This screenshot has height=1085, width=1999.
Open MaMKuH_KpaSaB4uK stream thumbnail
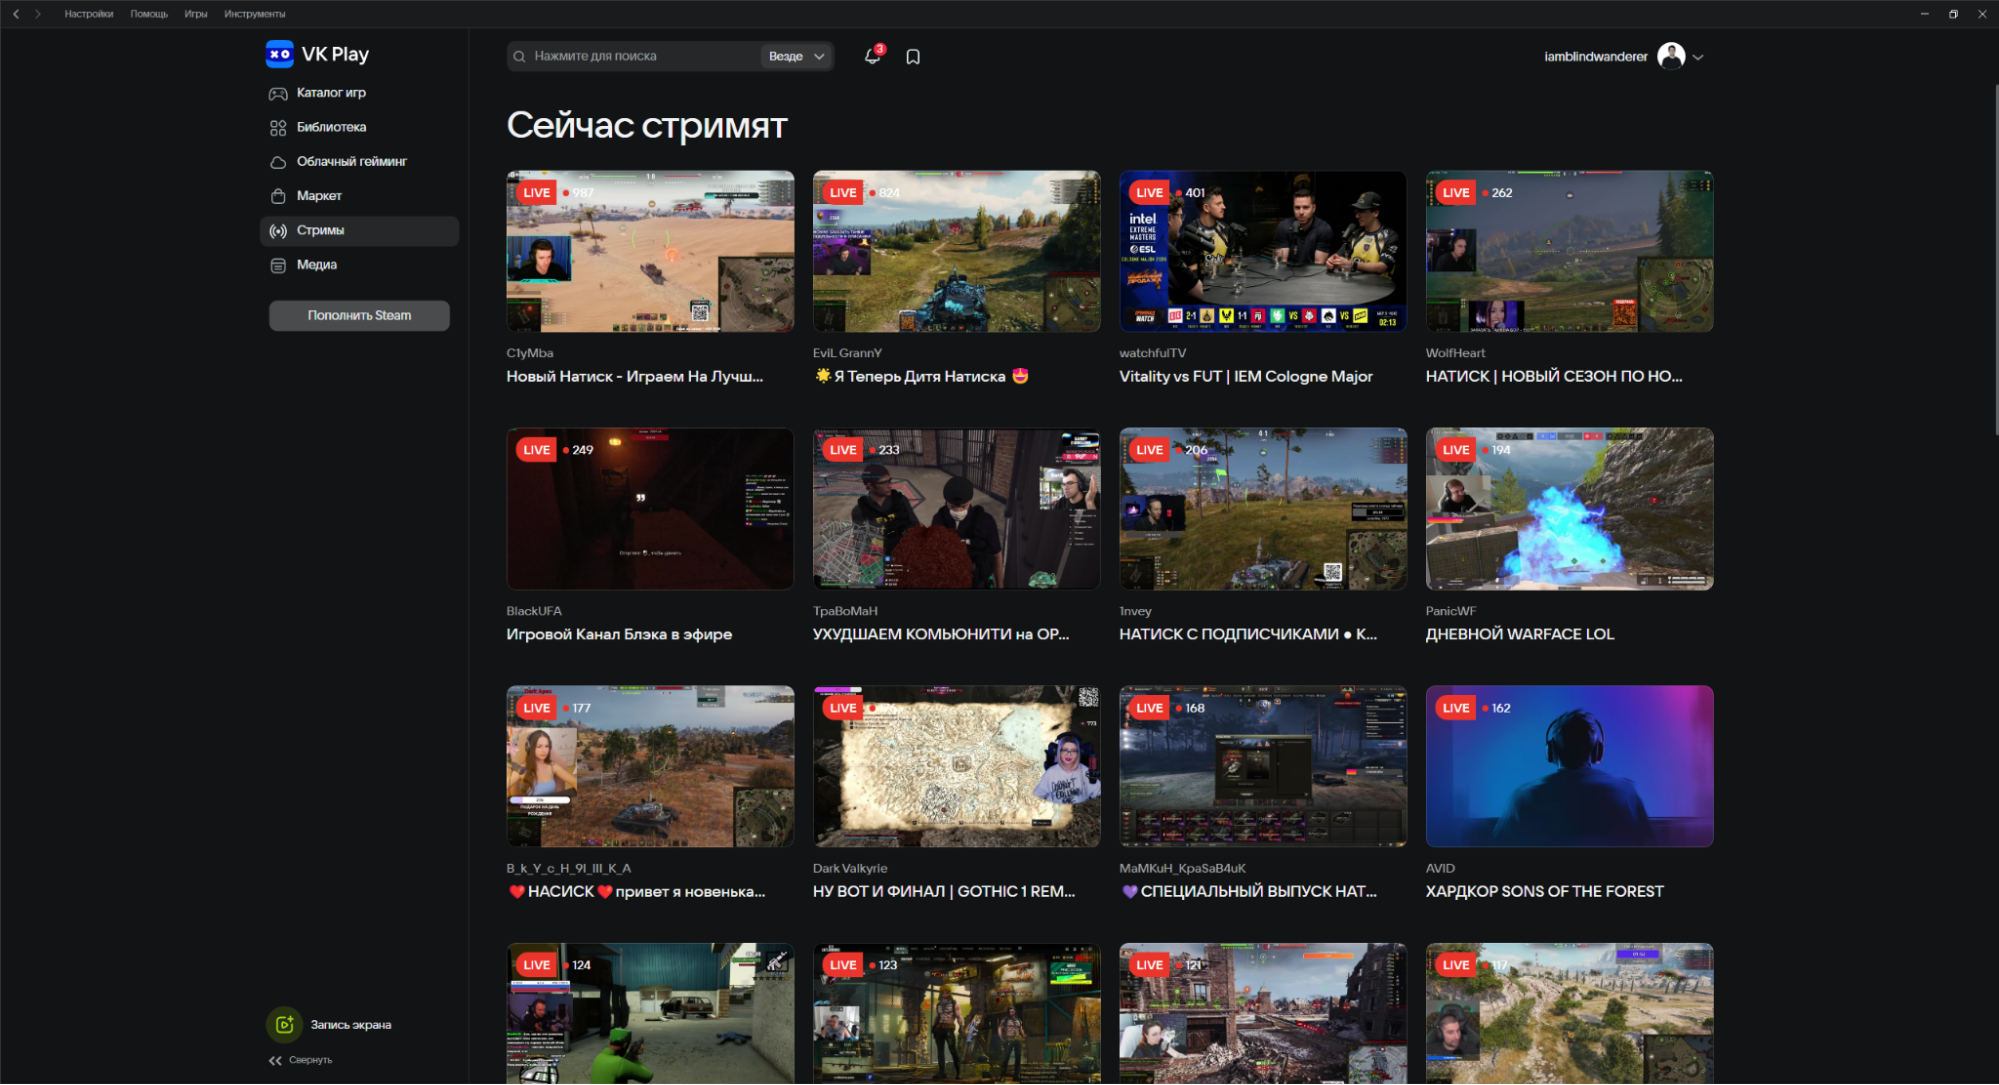(1263, 767)
